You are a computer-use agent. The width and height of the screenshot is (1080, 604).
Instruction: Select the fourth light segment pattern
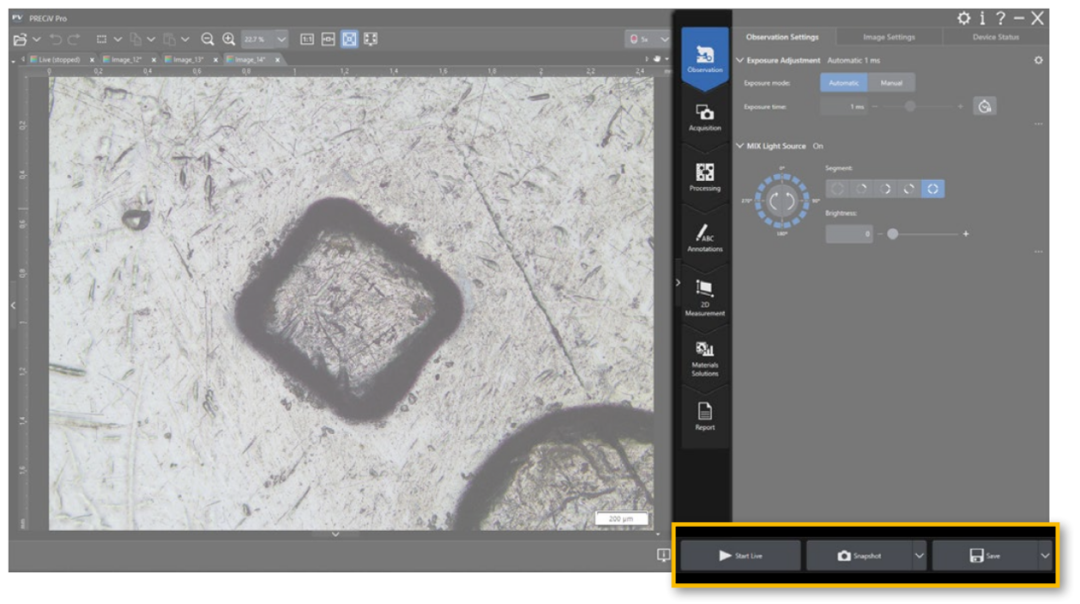pyautogui.click(x=909, y=189)
